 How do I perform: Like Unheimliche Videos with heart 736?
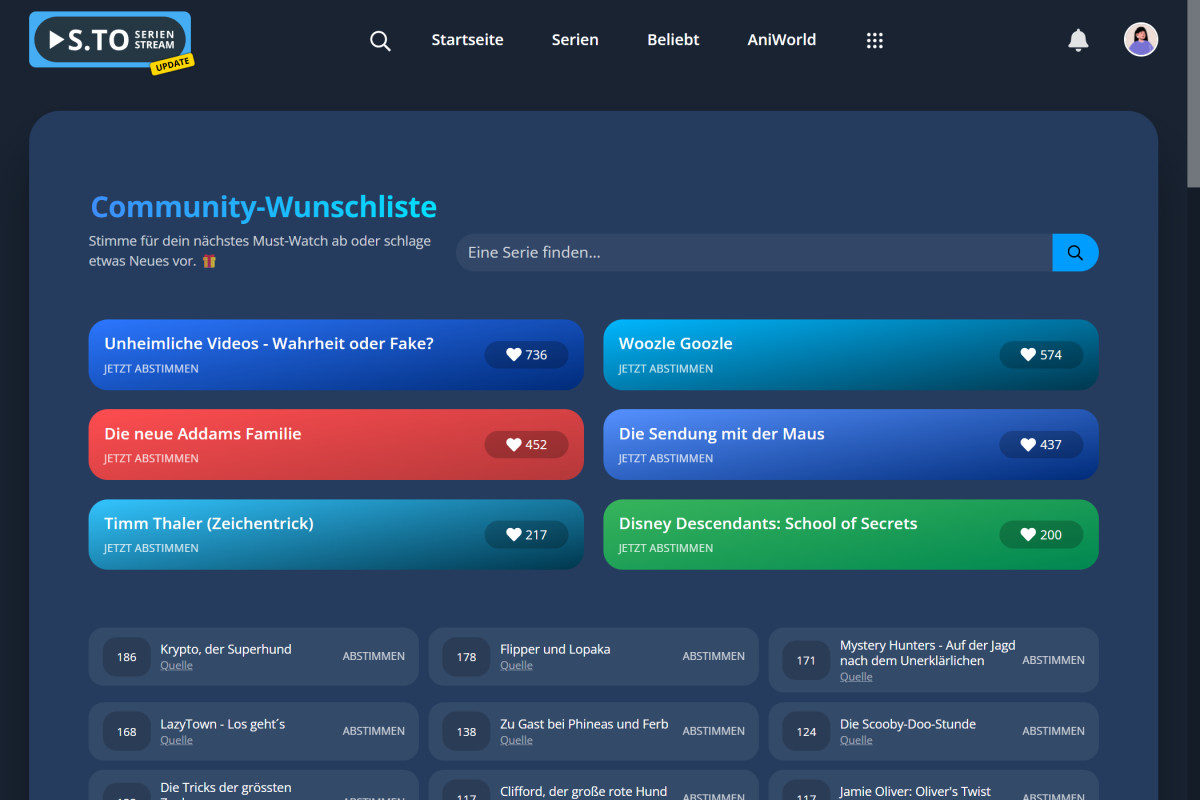pyautogui.click(x=526, y=355)
